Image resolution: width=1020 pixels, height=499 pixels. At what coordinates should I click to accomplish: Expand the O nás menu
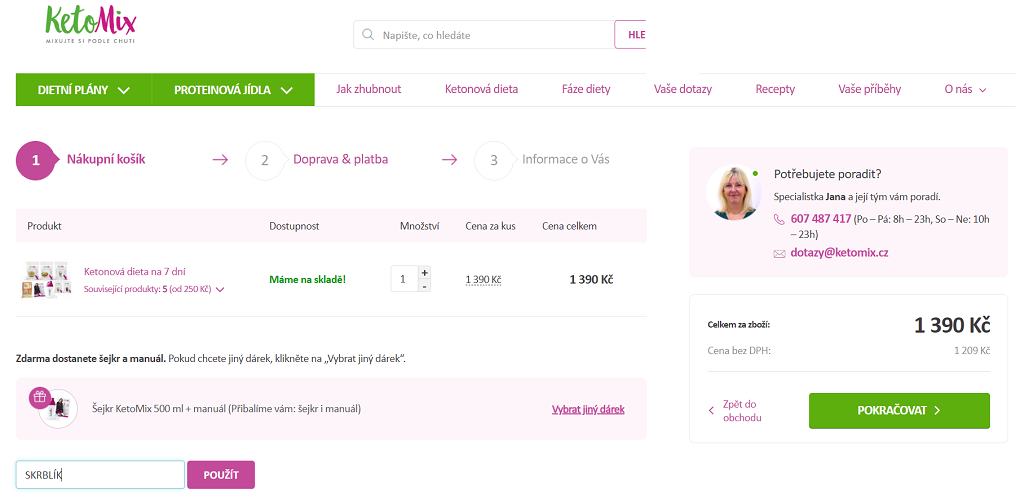[965, 89]
